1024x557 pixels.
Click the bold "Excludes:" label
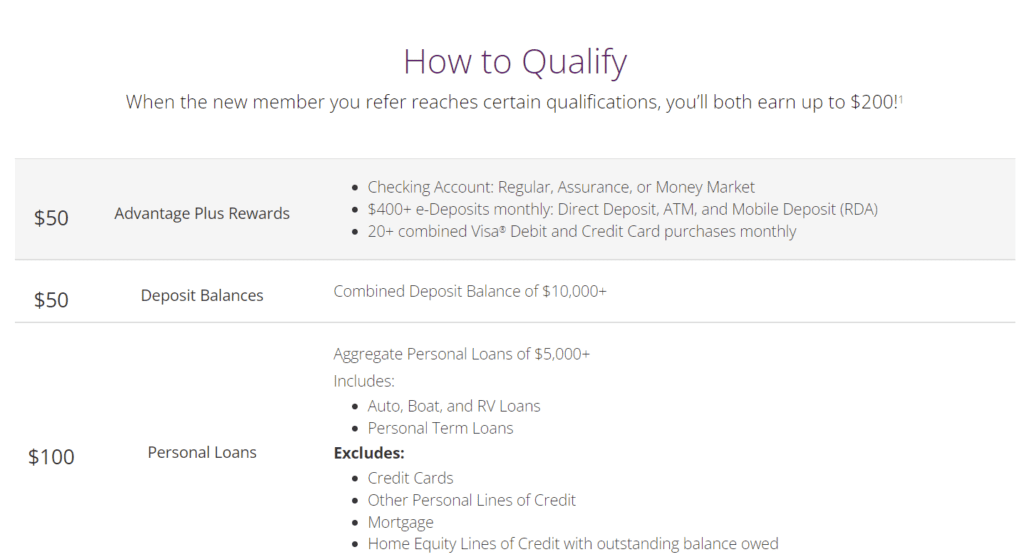[368, 453]
